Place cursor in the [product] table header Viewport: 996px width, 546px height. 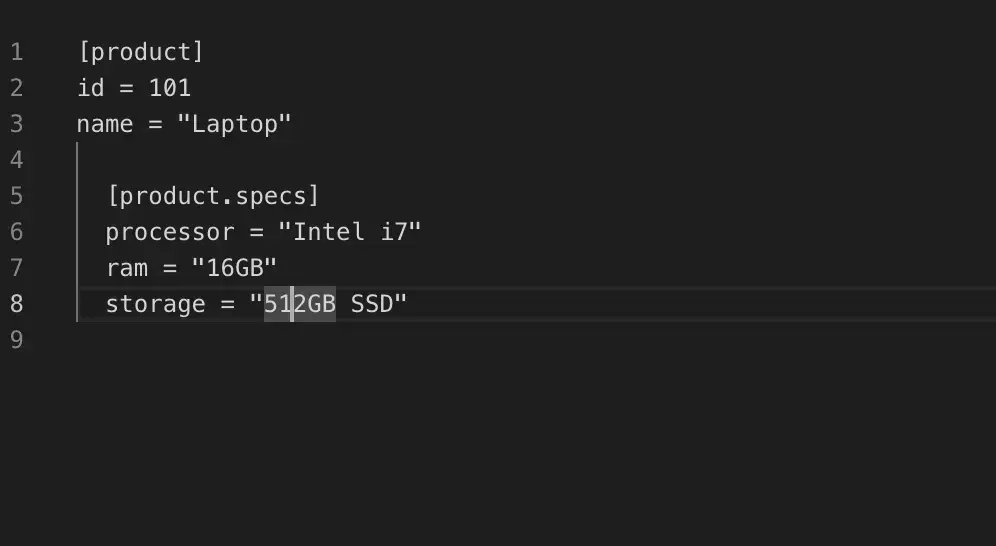tap(140, 52)
